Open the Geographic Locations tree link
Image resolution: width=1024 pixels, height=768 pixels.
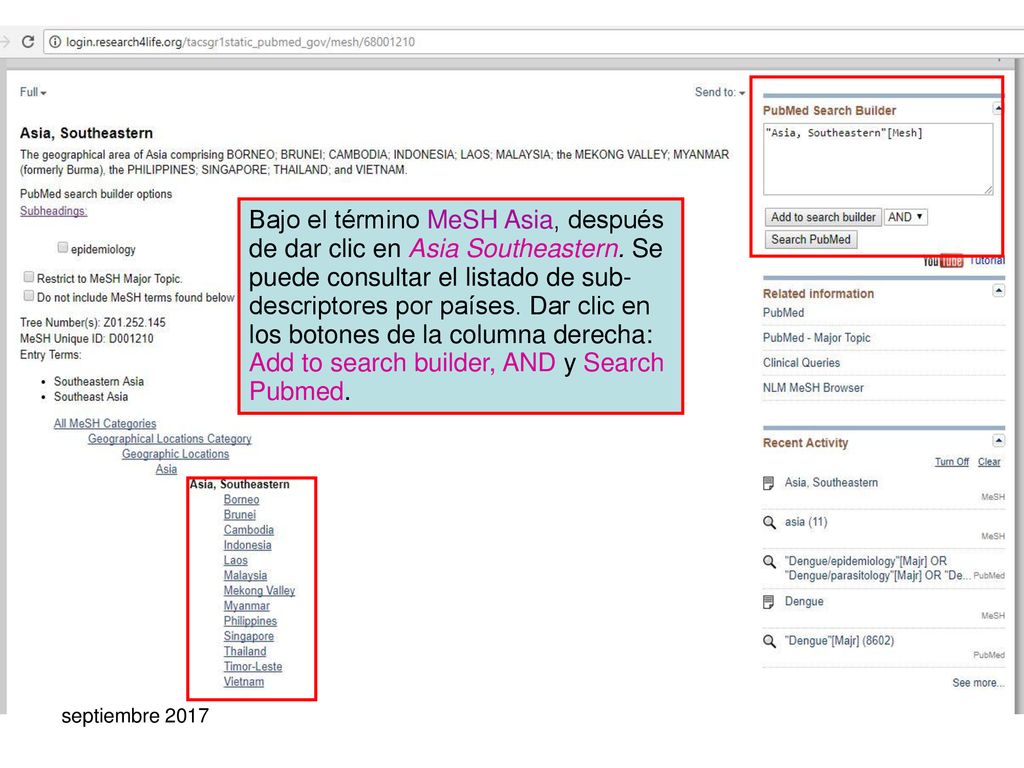[175, 454]
